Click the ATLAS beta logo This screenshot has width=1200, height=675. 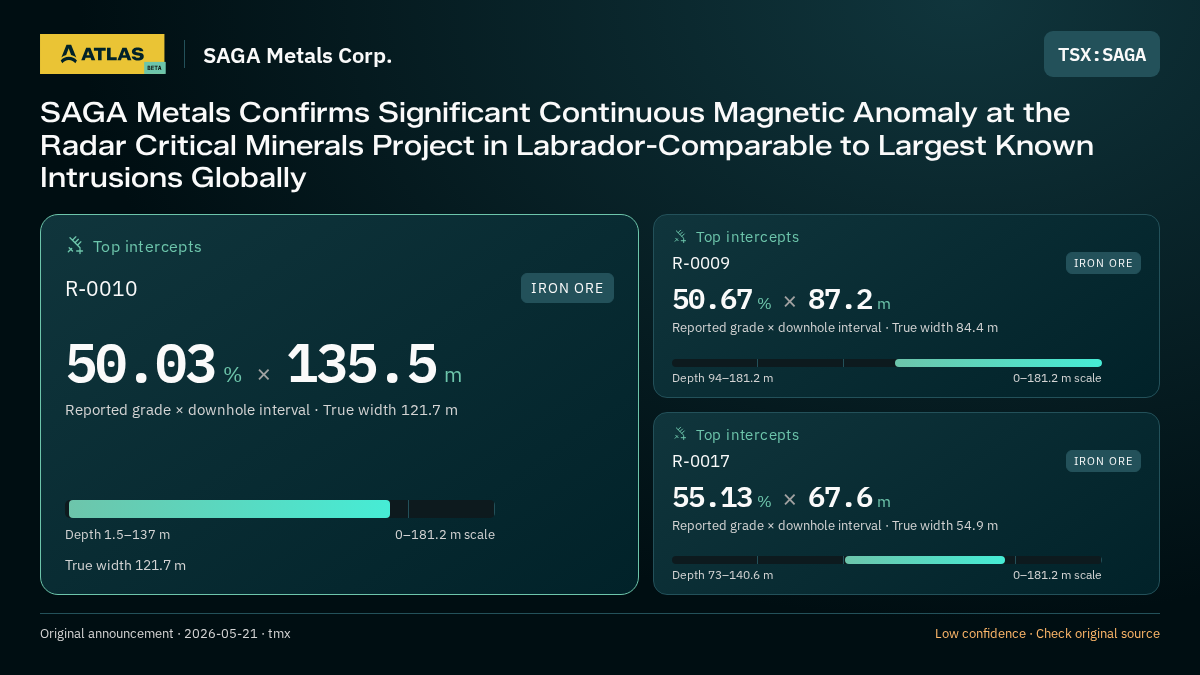tap(102, 54)
